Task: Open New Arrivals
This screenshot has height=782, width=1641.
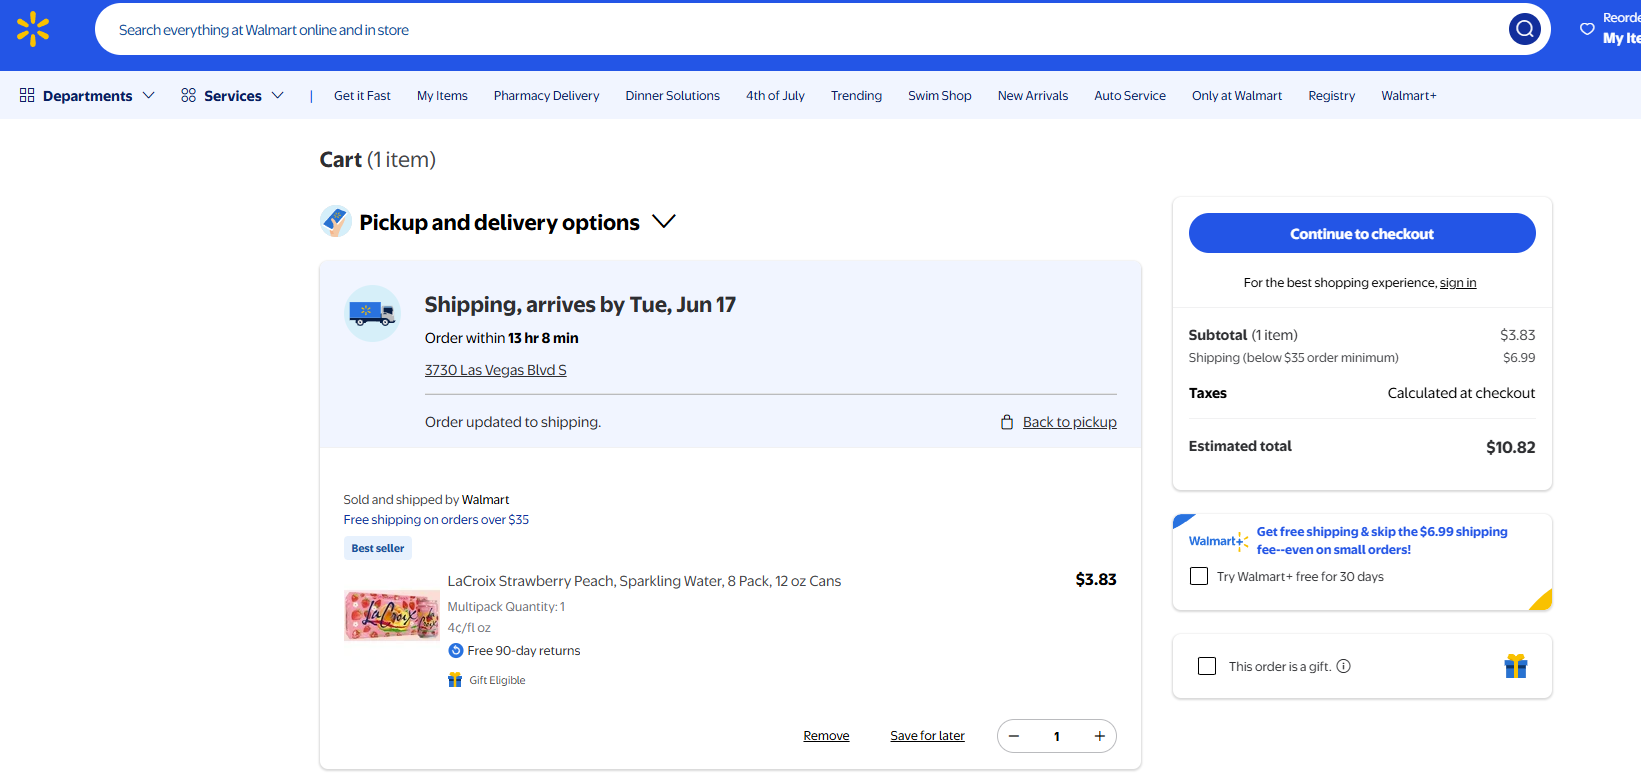Action: click(x=1032, y=96)
